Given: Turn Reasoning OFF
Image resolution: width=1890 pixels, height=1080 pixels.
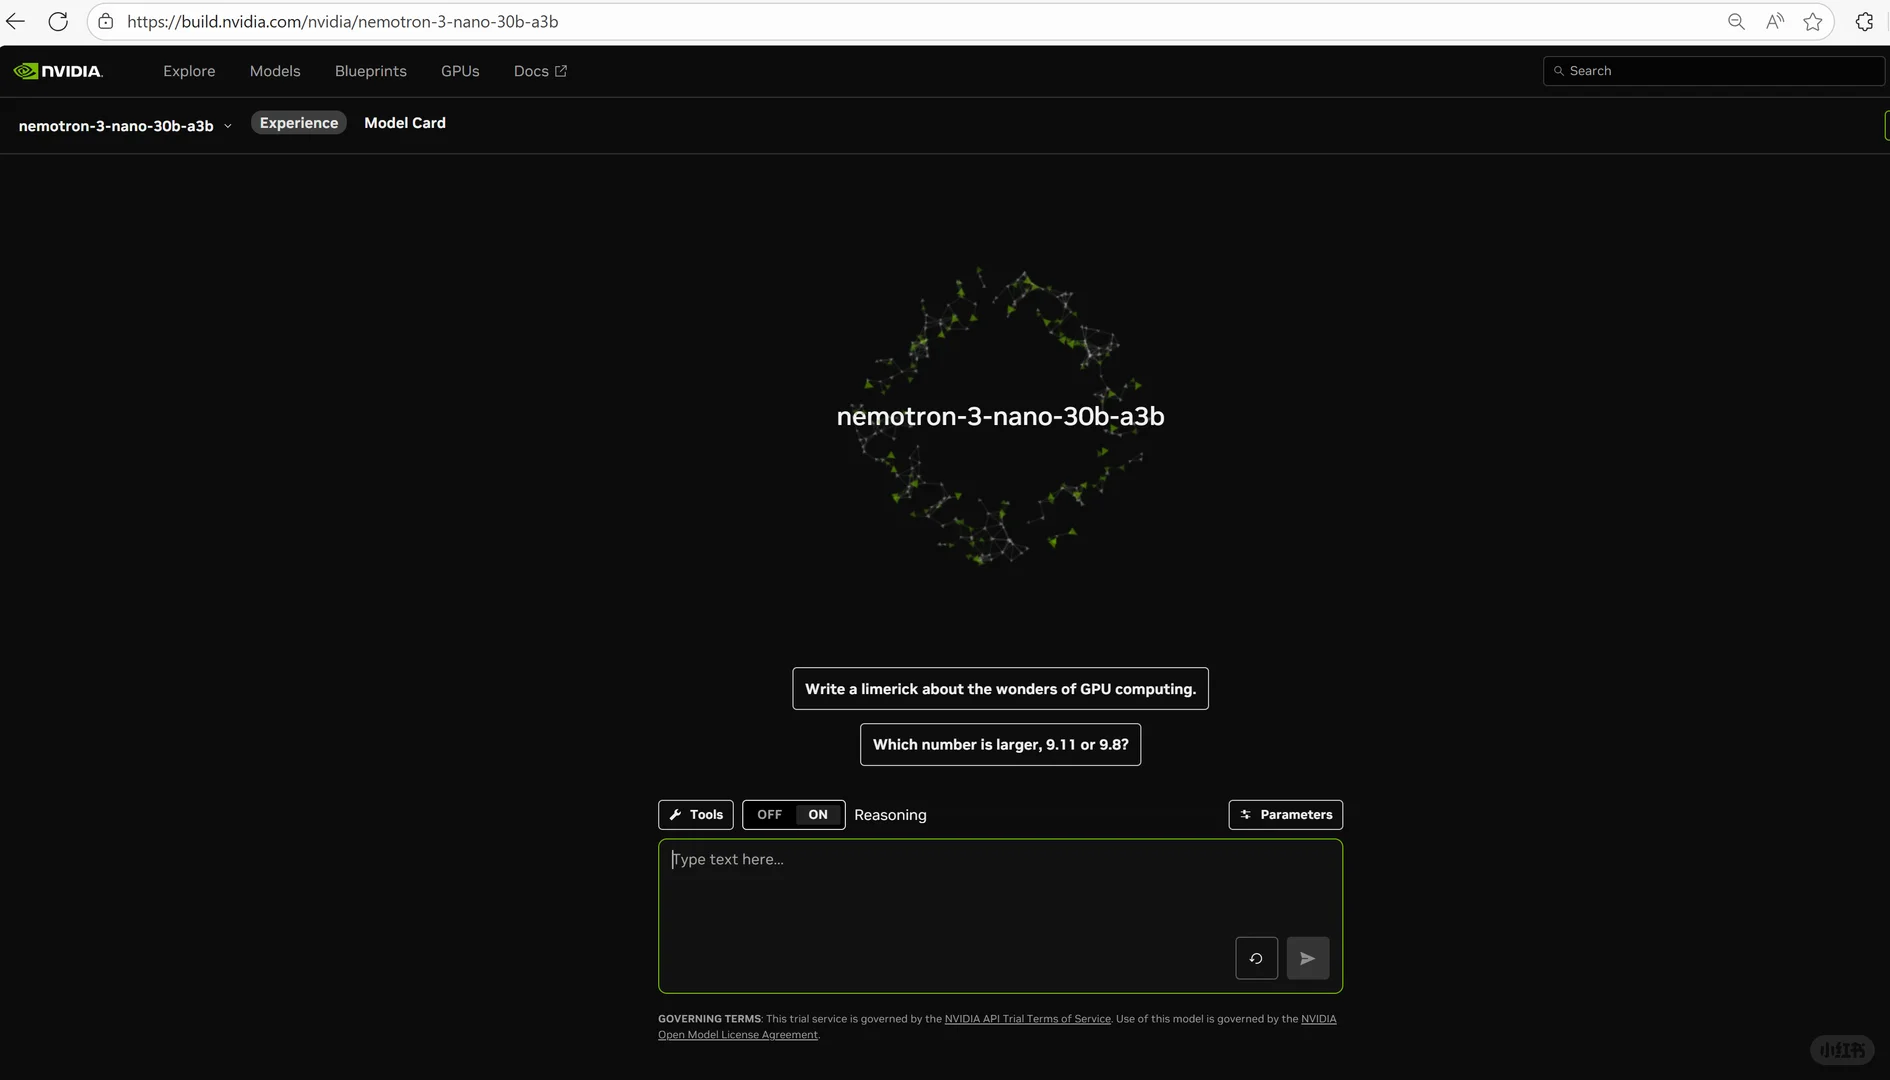Looking at the screenshot, I should tap(769, 814).
